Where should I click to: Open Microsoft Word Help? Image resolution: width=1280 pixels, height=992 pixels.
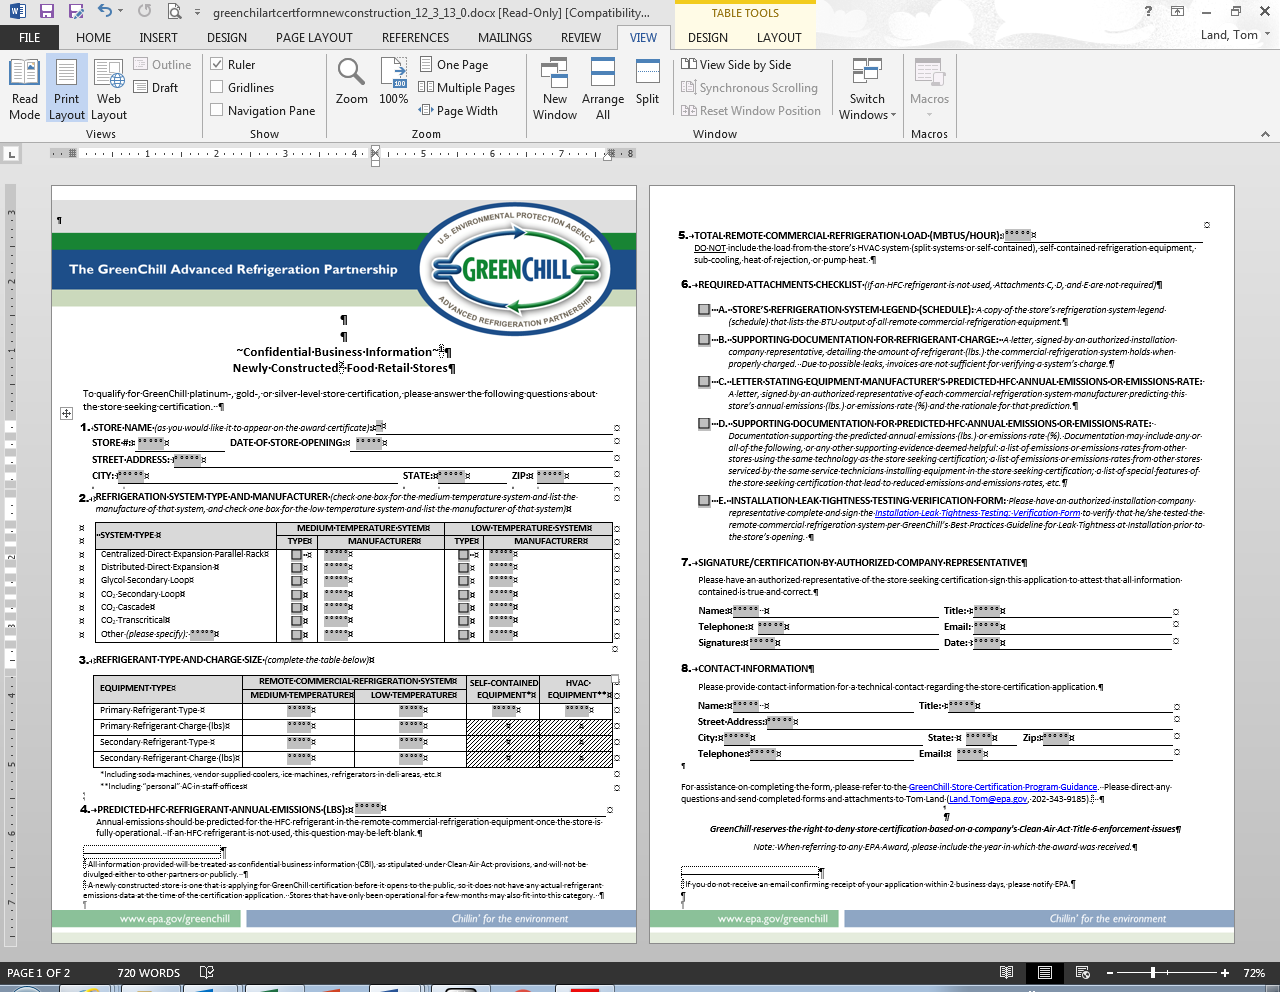point(1148,11)
